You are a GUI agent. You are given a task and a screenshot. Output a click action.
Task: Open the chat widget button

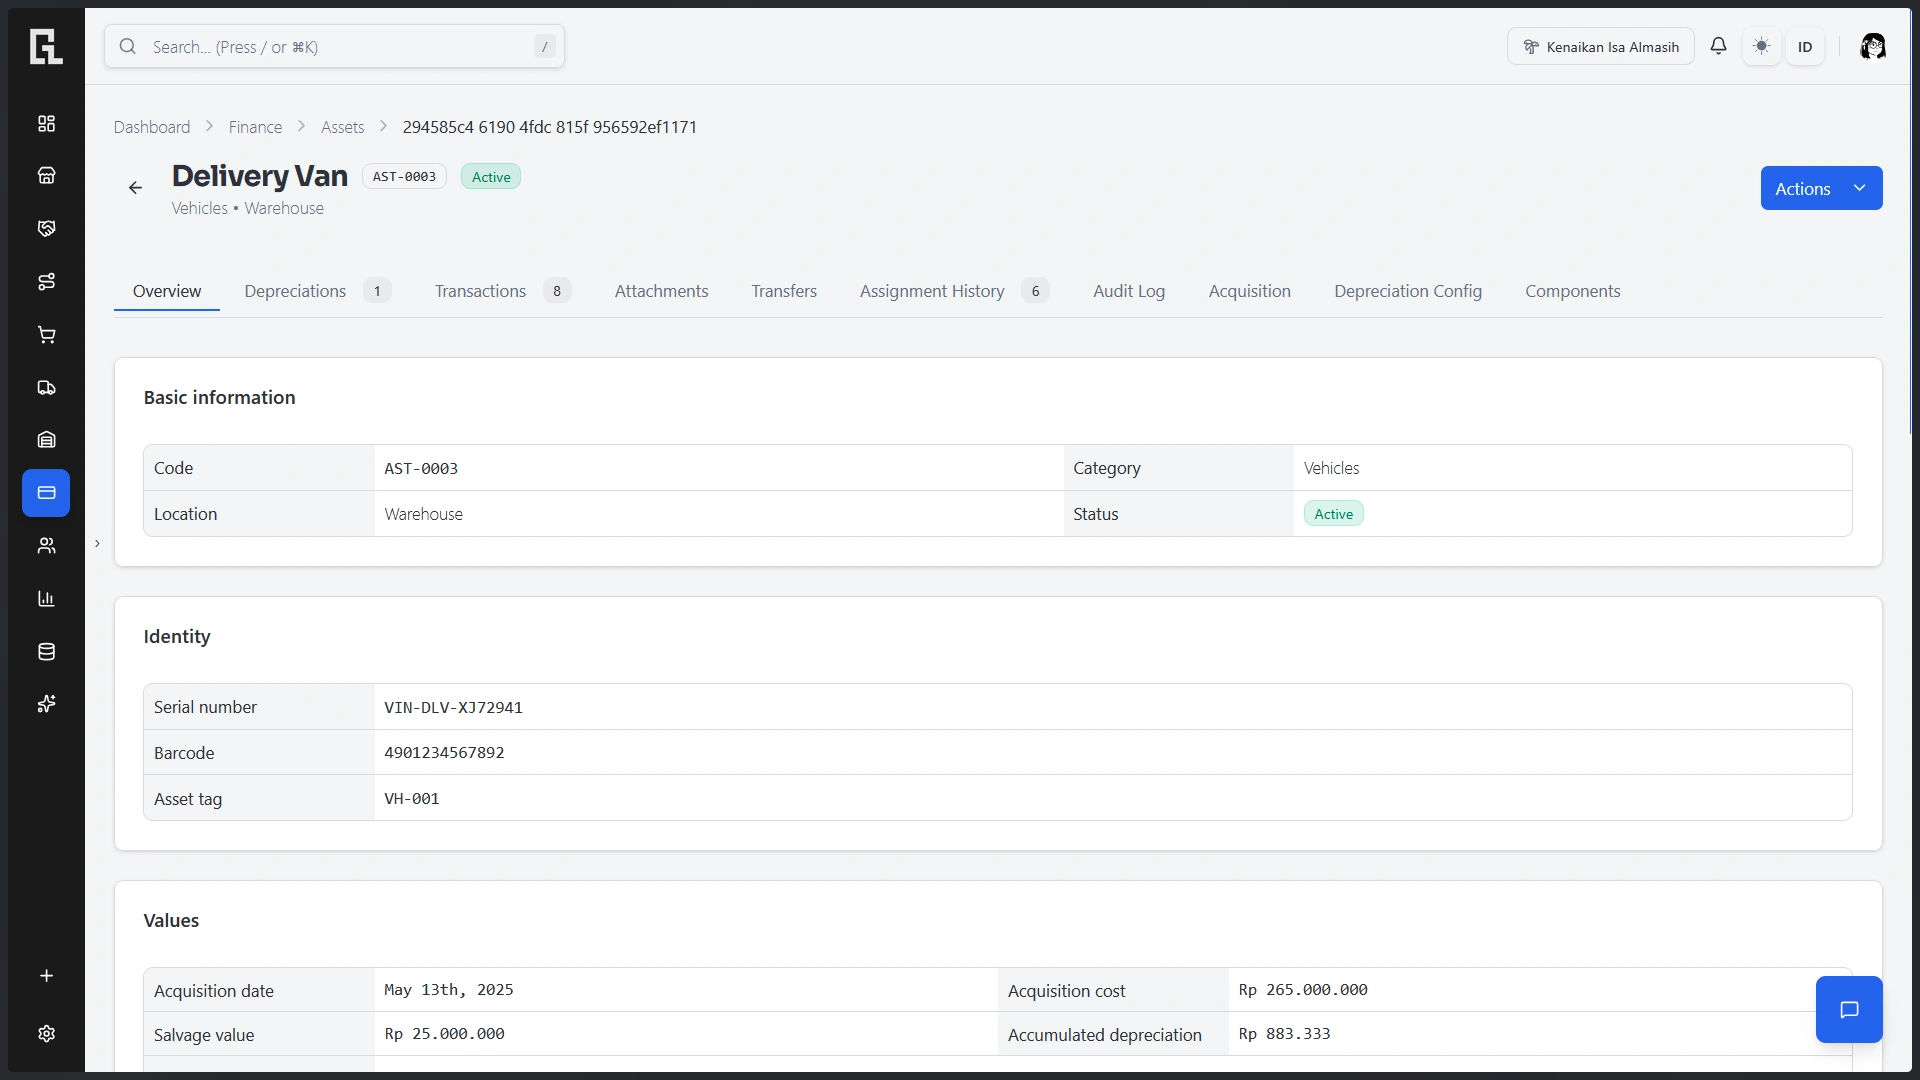(1849, 1010)
